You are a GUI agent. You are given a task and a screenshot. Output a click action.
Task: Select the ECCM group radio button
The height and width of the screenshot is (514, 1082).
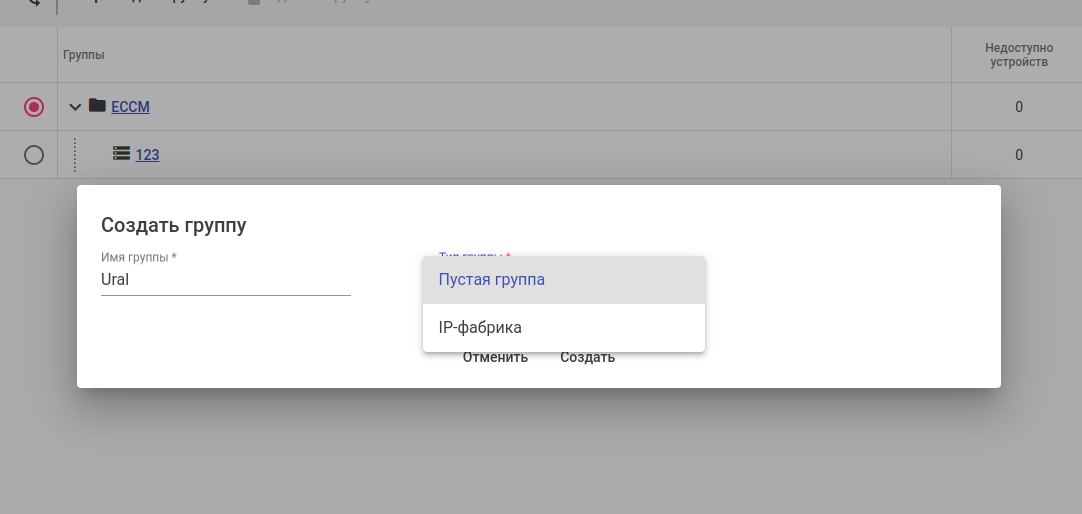pos(34,107)
